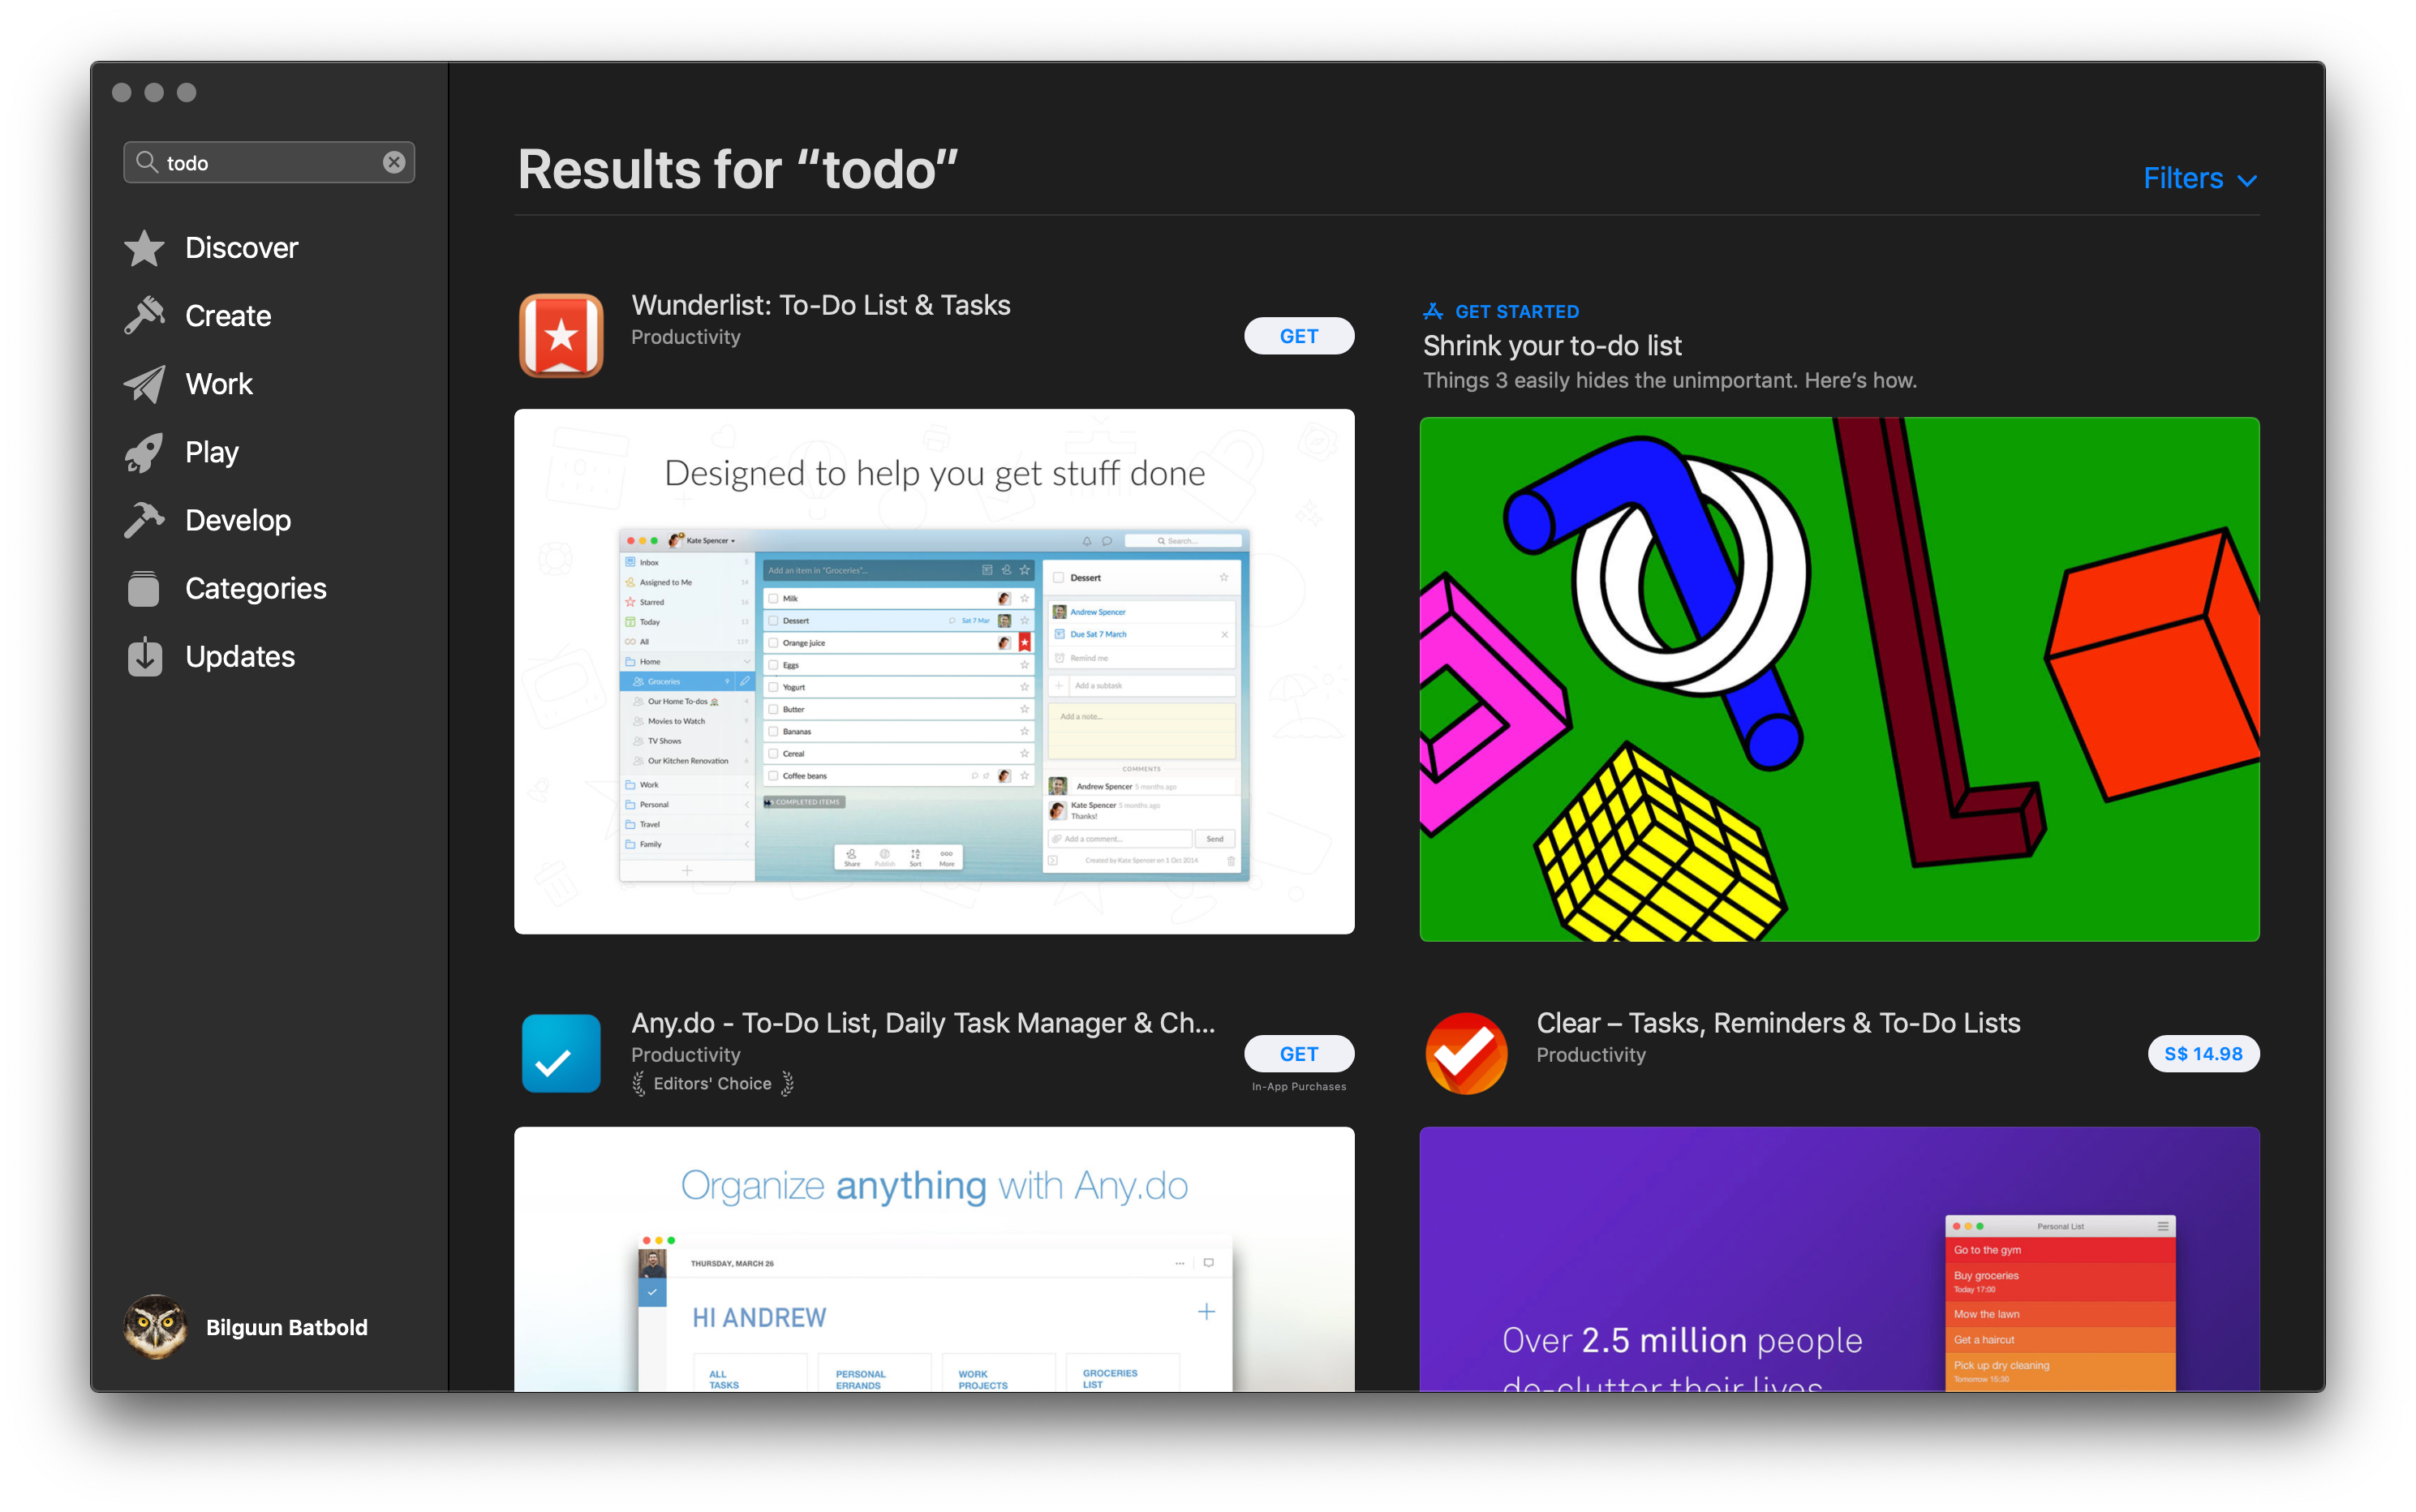
Task: Click the Play rocket icon
Action: 144,452
